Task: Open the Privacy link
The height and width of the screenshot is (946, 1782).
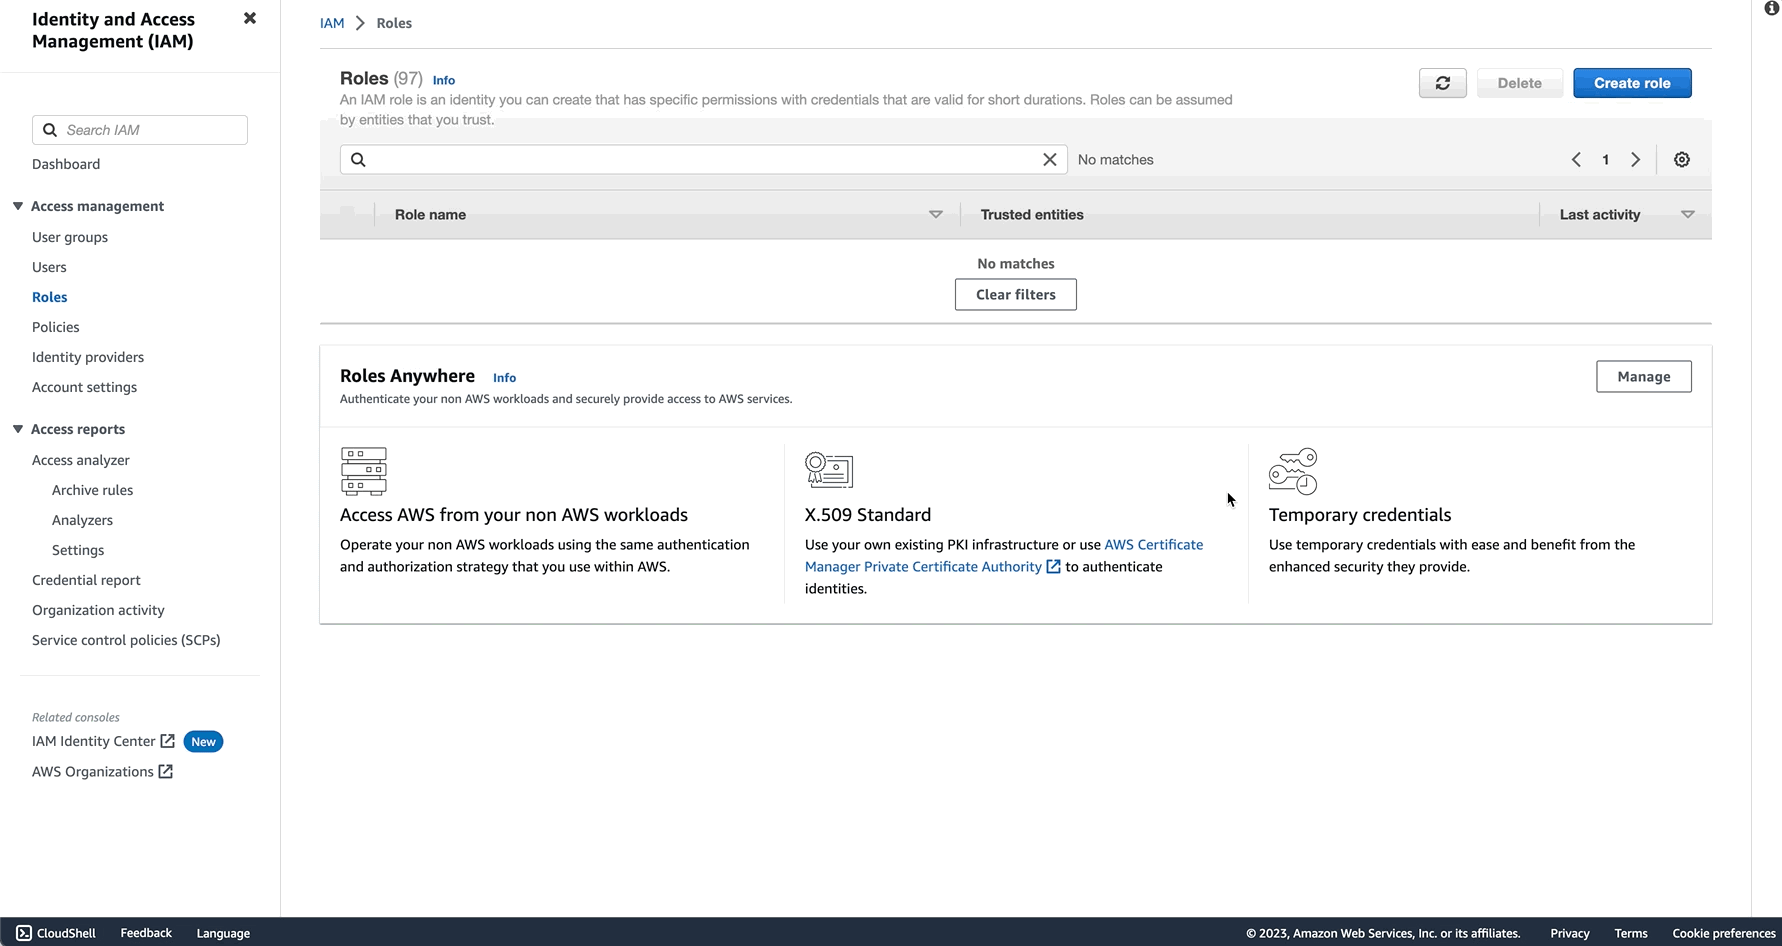Action: coord(1570,933)
